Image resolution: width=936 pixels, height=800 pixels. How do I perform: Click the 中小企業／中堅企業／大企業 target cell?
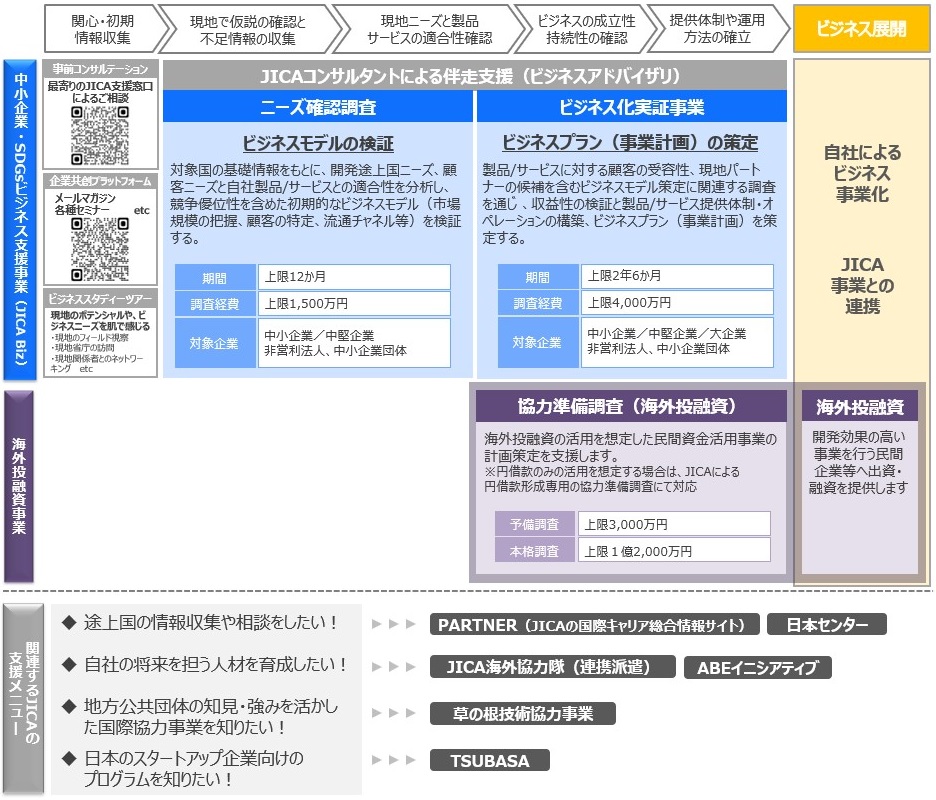point(677,341)
